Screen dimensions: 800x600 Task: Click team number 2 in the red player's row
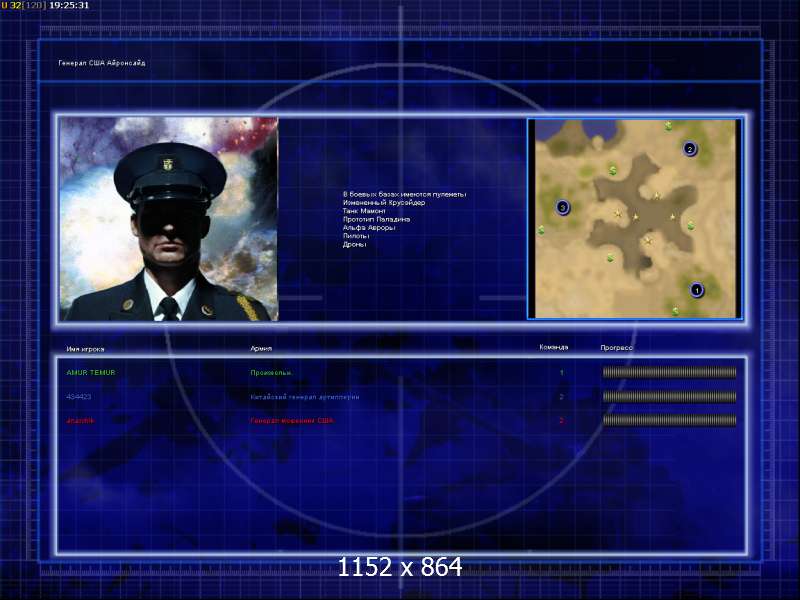tap(562, 421)
